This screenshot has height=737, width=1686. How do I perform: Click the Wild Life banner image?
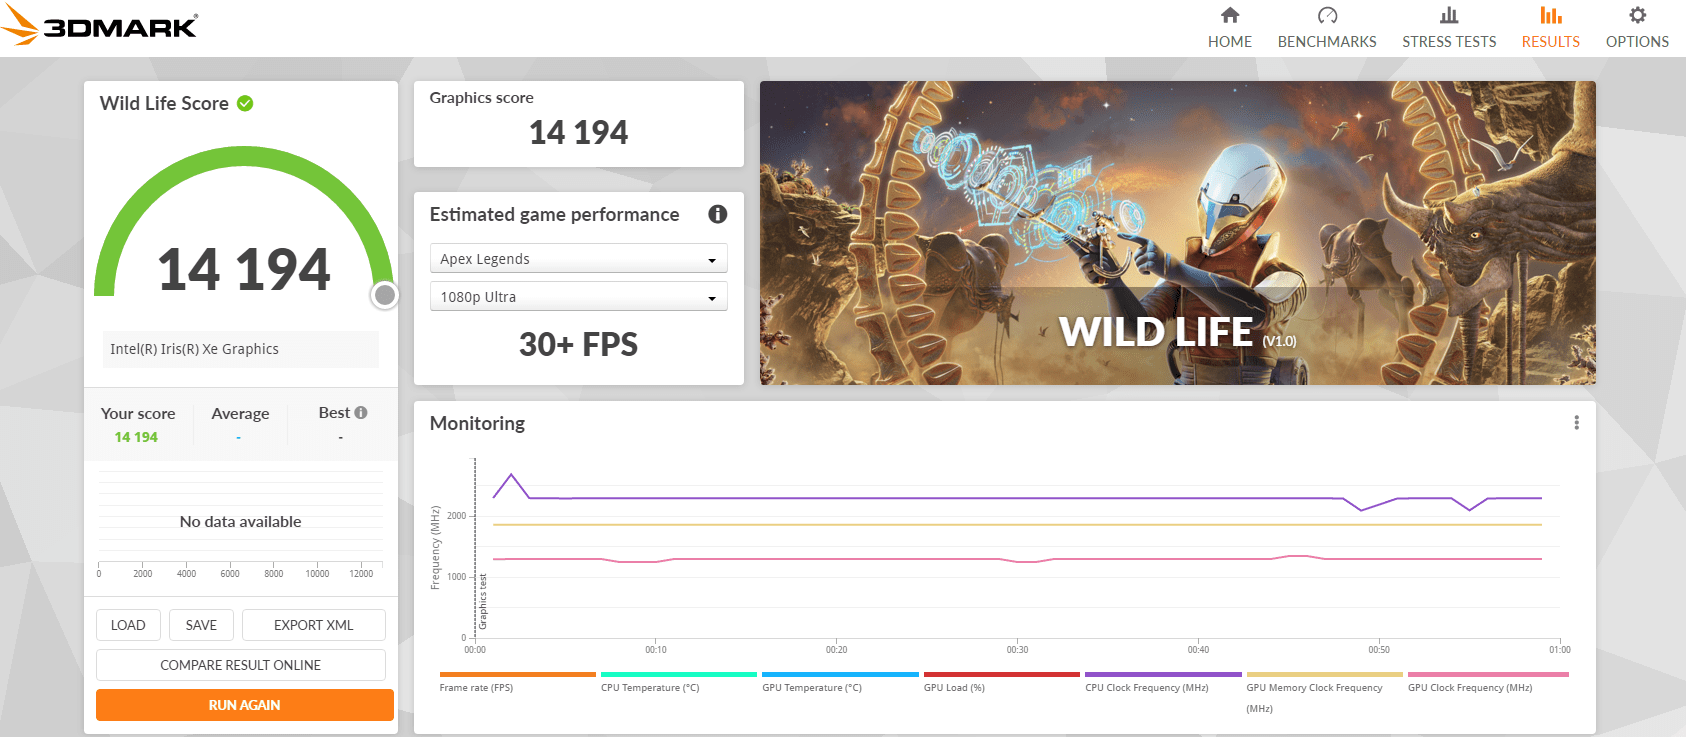[1177, 233]
